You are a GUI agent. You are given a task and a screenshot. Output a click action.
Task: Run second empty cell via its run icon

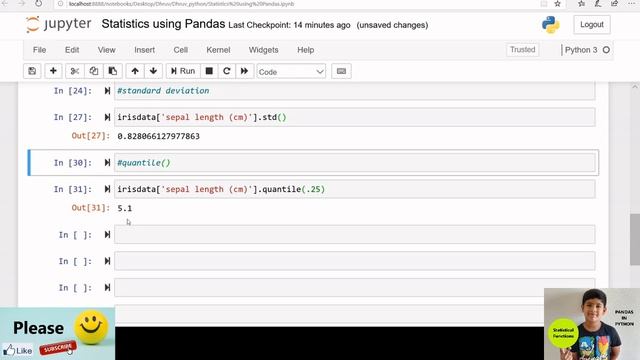107,261
